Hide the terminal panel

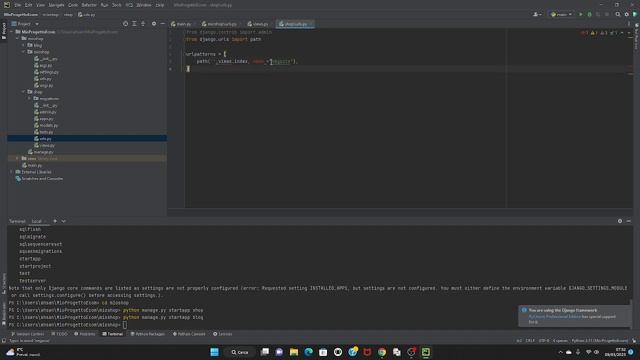point(629,221)
